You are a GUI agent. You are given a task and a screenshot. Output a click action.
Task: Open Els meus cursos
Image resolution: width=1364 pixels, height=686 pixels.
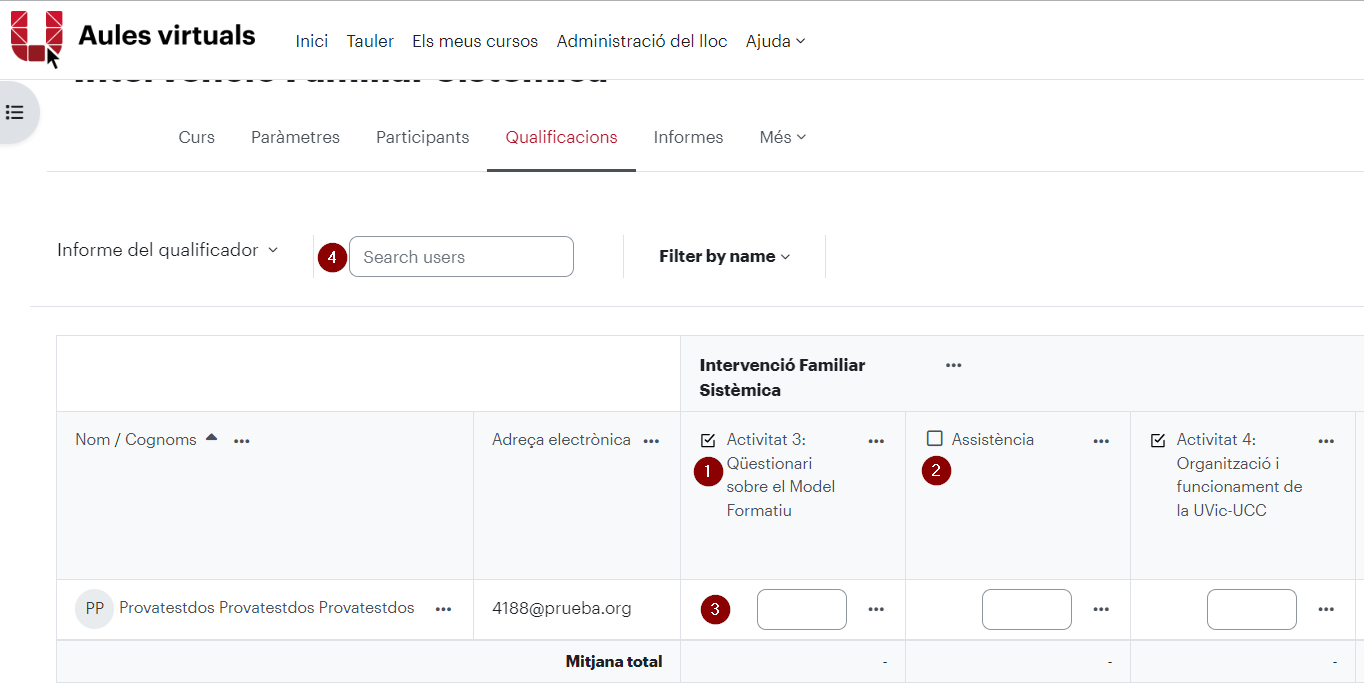coord(475,41)
